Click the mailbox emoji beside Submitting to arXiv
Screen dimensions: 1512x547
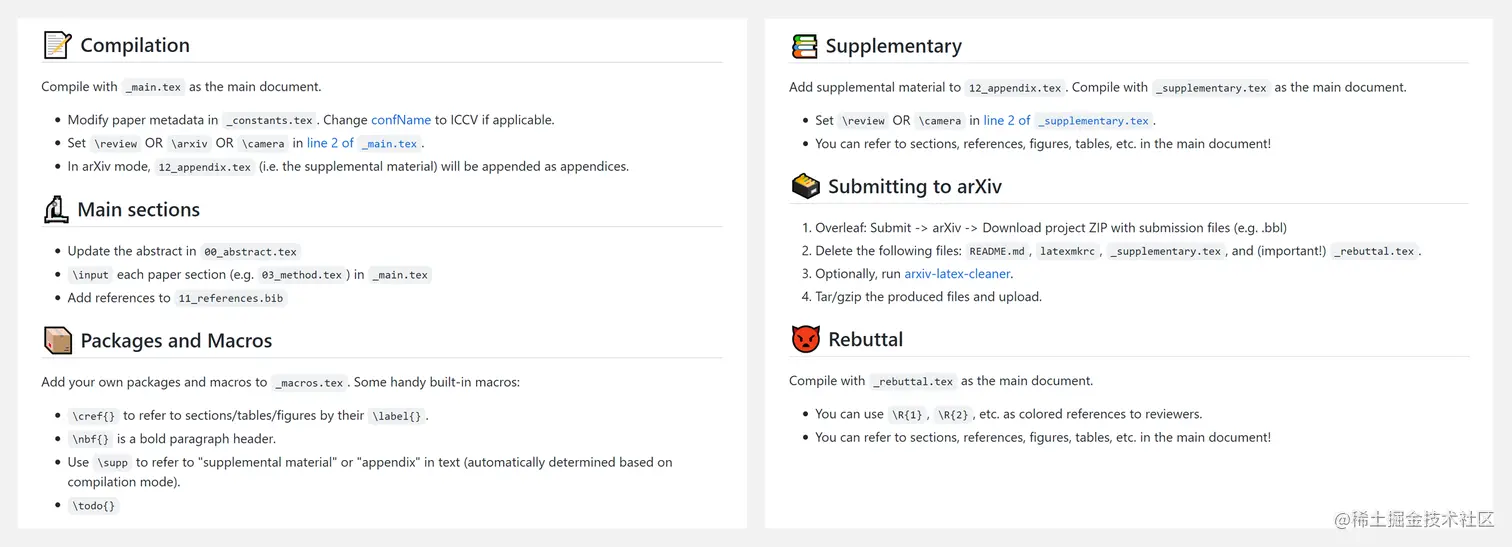[805, 186]
